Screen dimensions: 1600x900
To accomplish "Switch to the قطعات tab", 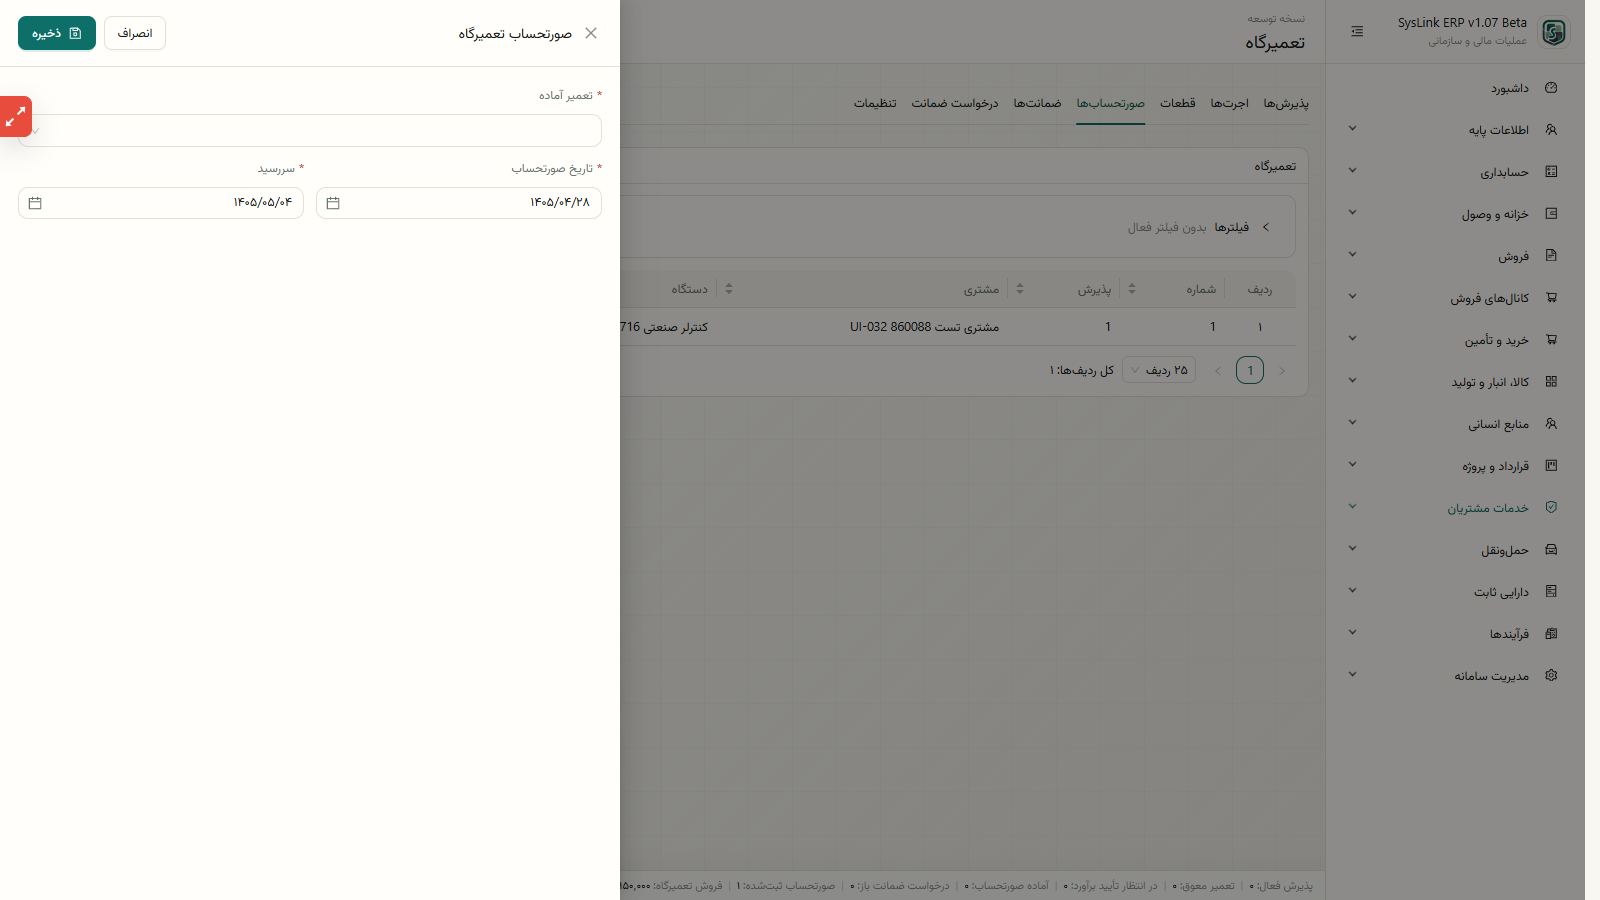I will point(1177,104).
